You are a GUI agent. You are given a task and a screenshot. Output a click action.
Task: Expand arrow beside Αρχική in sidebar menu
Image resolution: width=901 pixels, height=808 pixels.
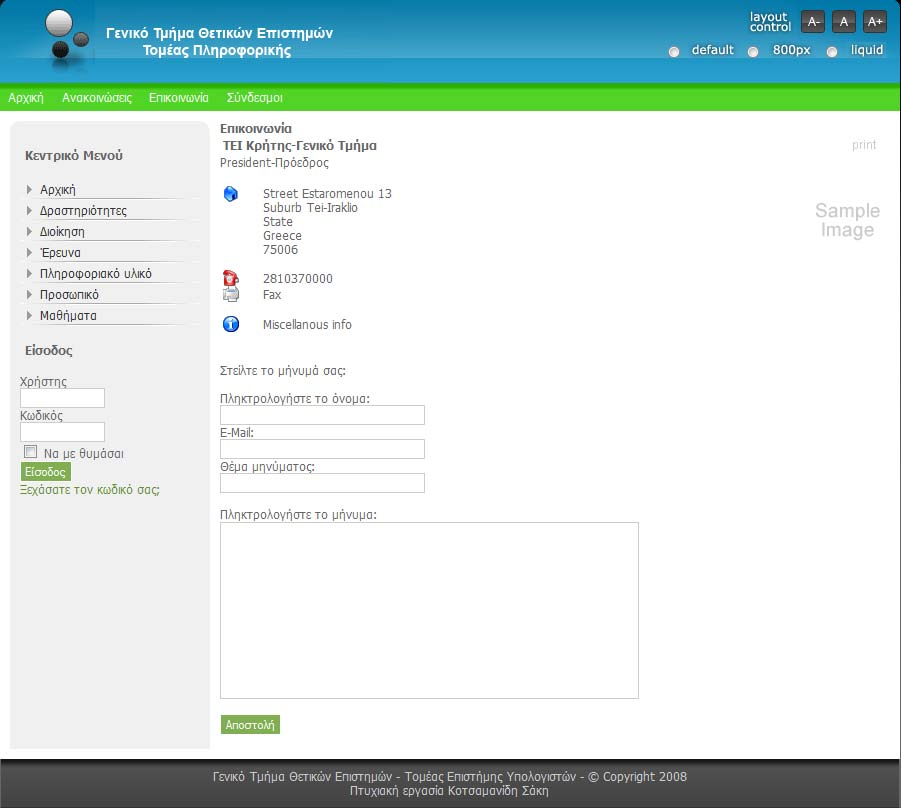tap(29, 189)
